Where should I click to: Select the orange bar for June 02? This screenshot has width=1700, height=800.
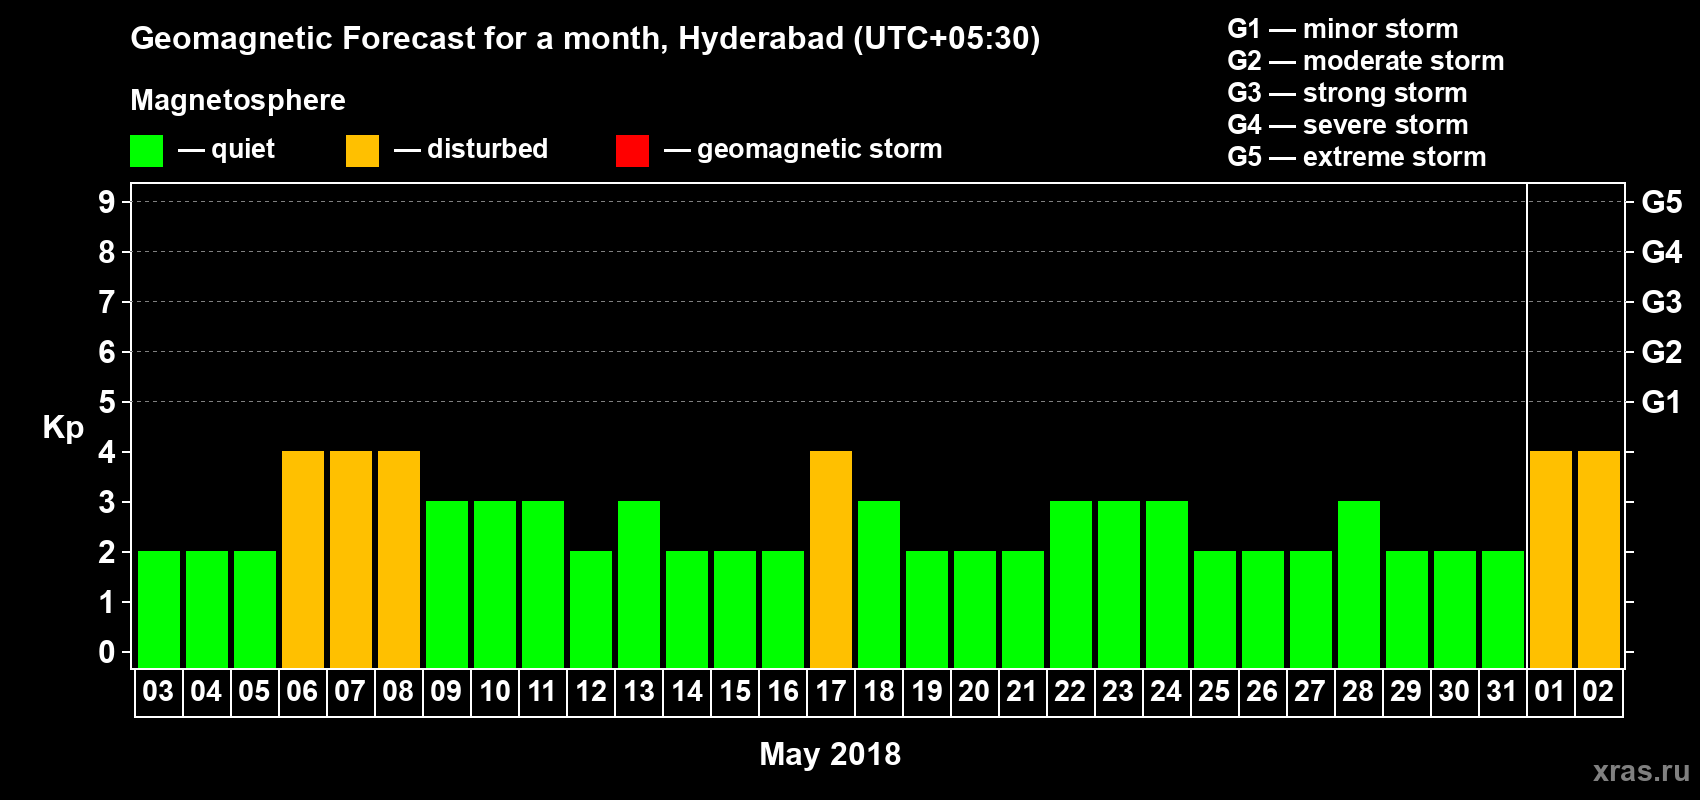point(1599,559)
